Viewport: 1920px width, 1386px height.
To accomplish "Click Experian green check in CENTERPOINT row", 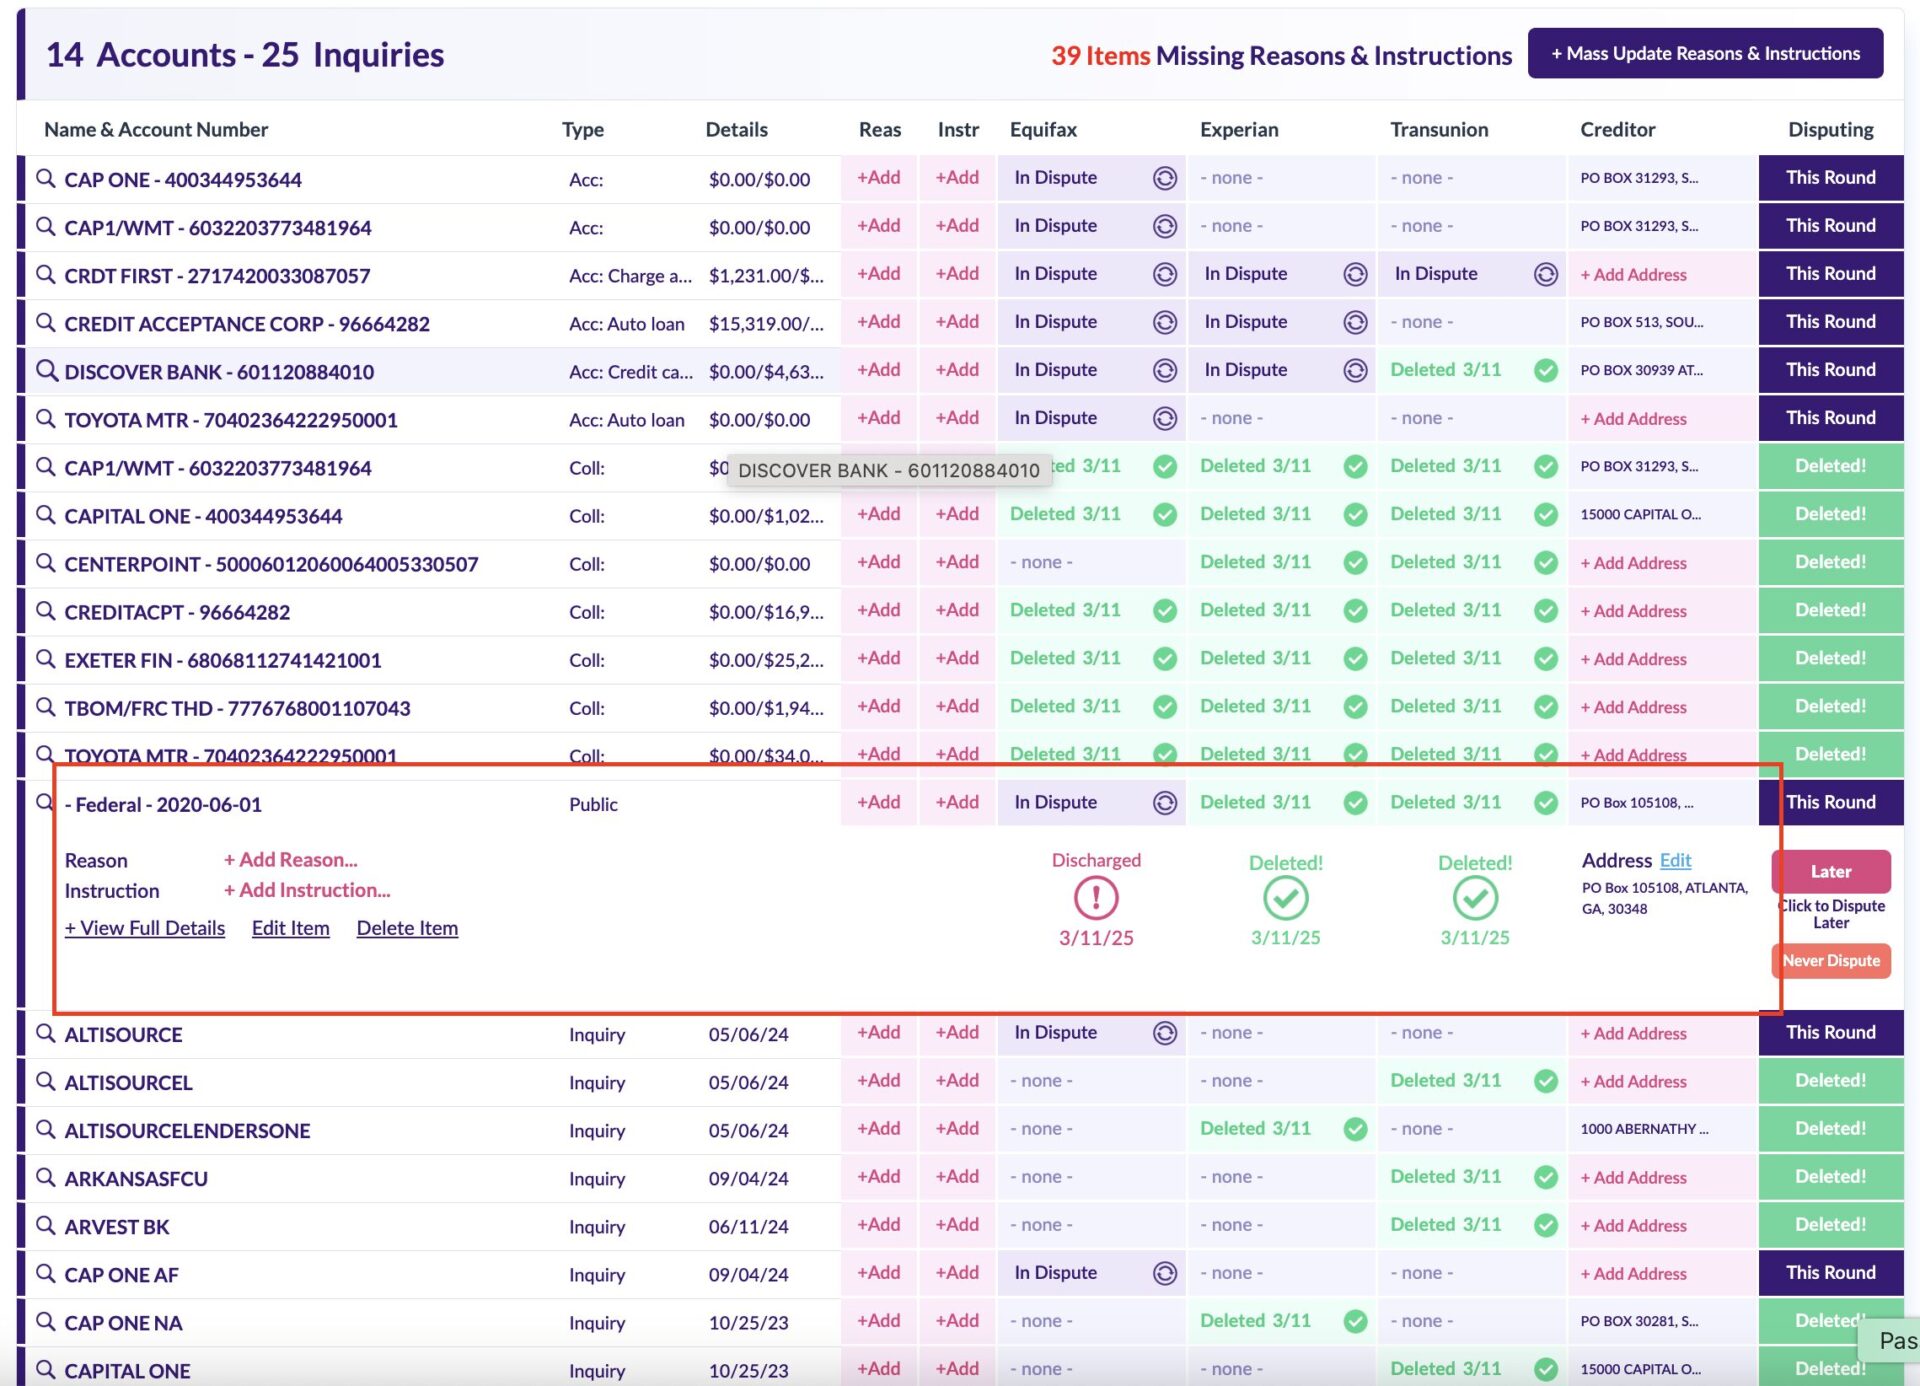I will pos(1355,562).
